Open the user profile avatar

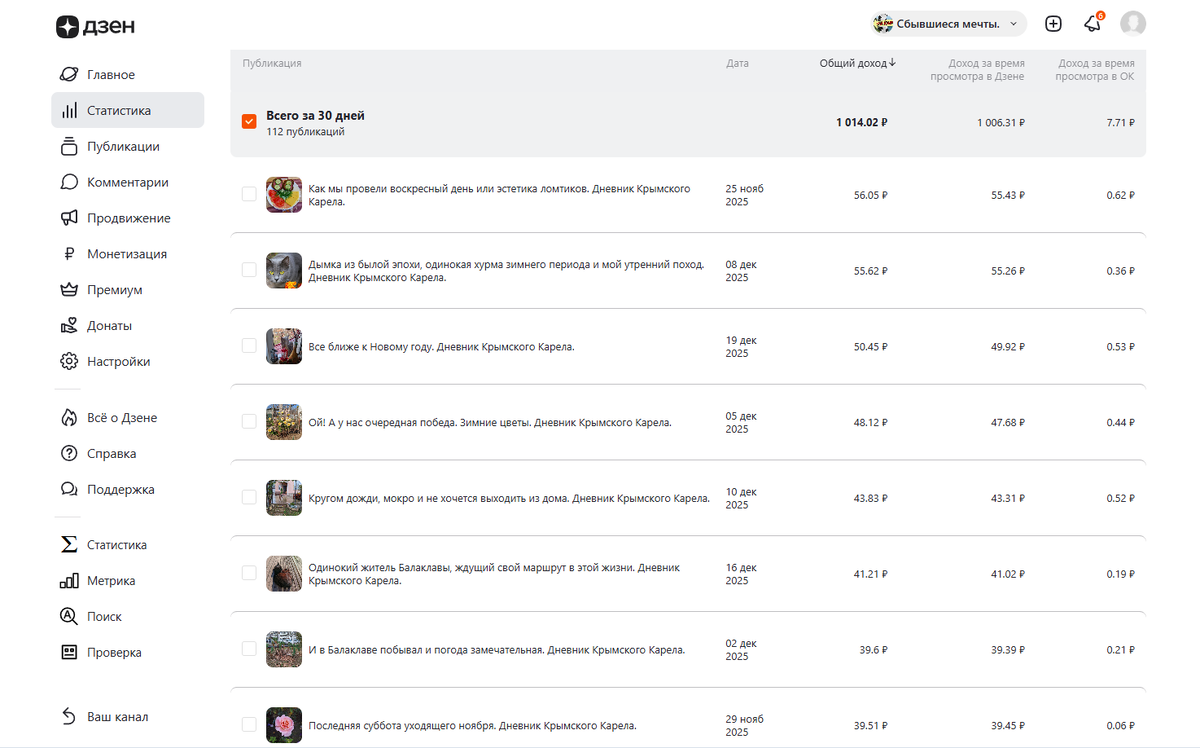coord(1133,23)
